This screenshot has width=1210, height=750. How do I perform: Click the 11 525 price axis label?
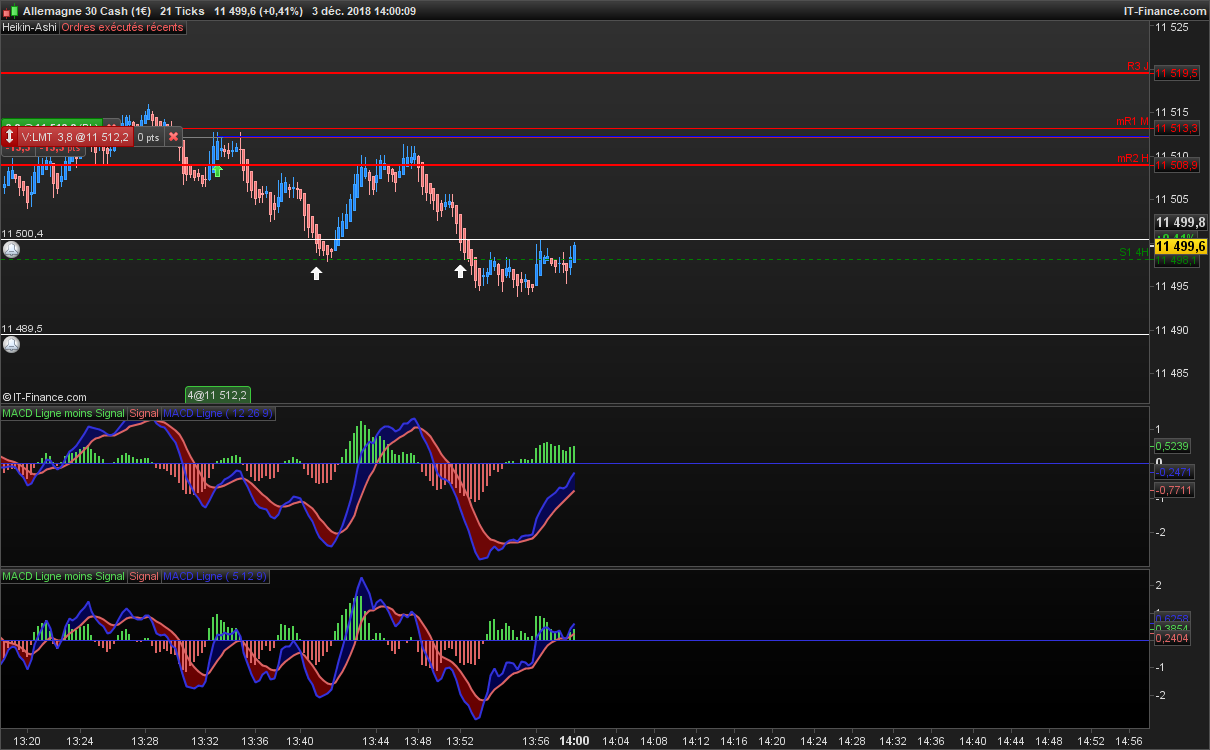click(1172, 27)
